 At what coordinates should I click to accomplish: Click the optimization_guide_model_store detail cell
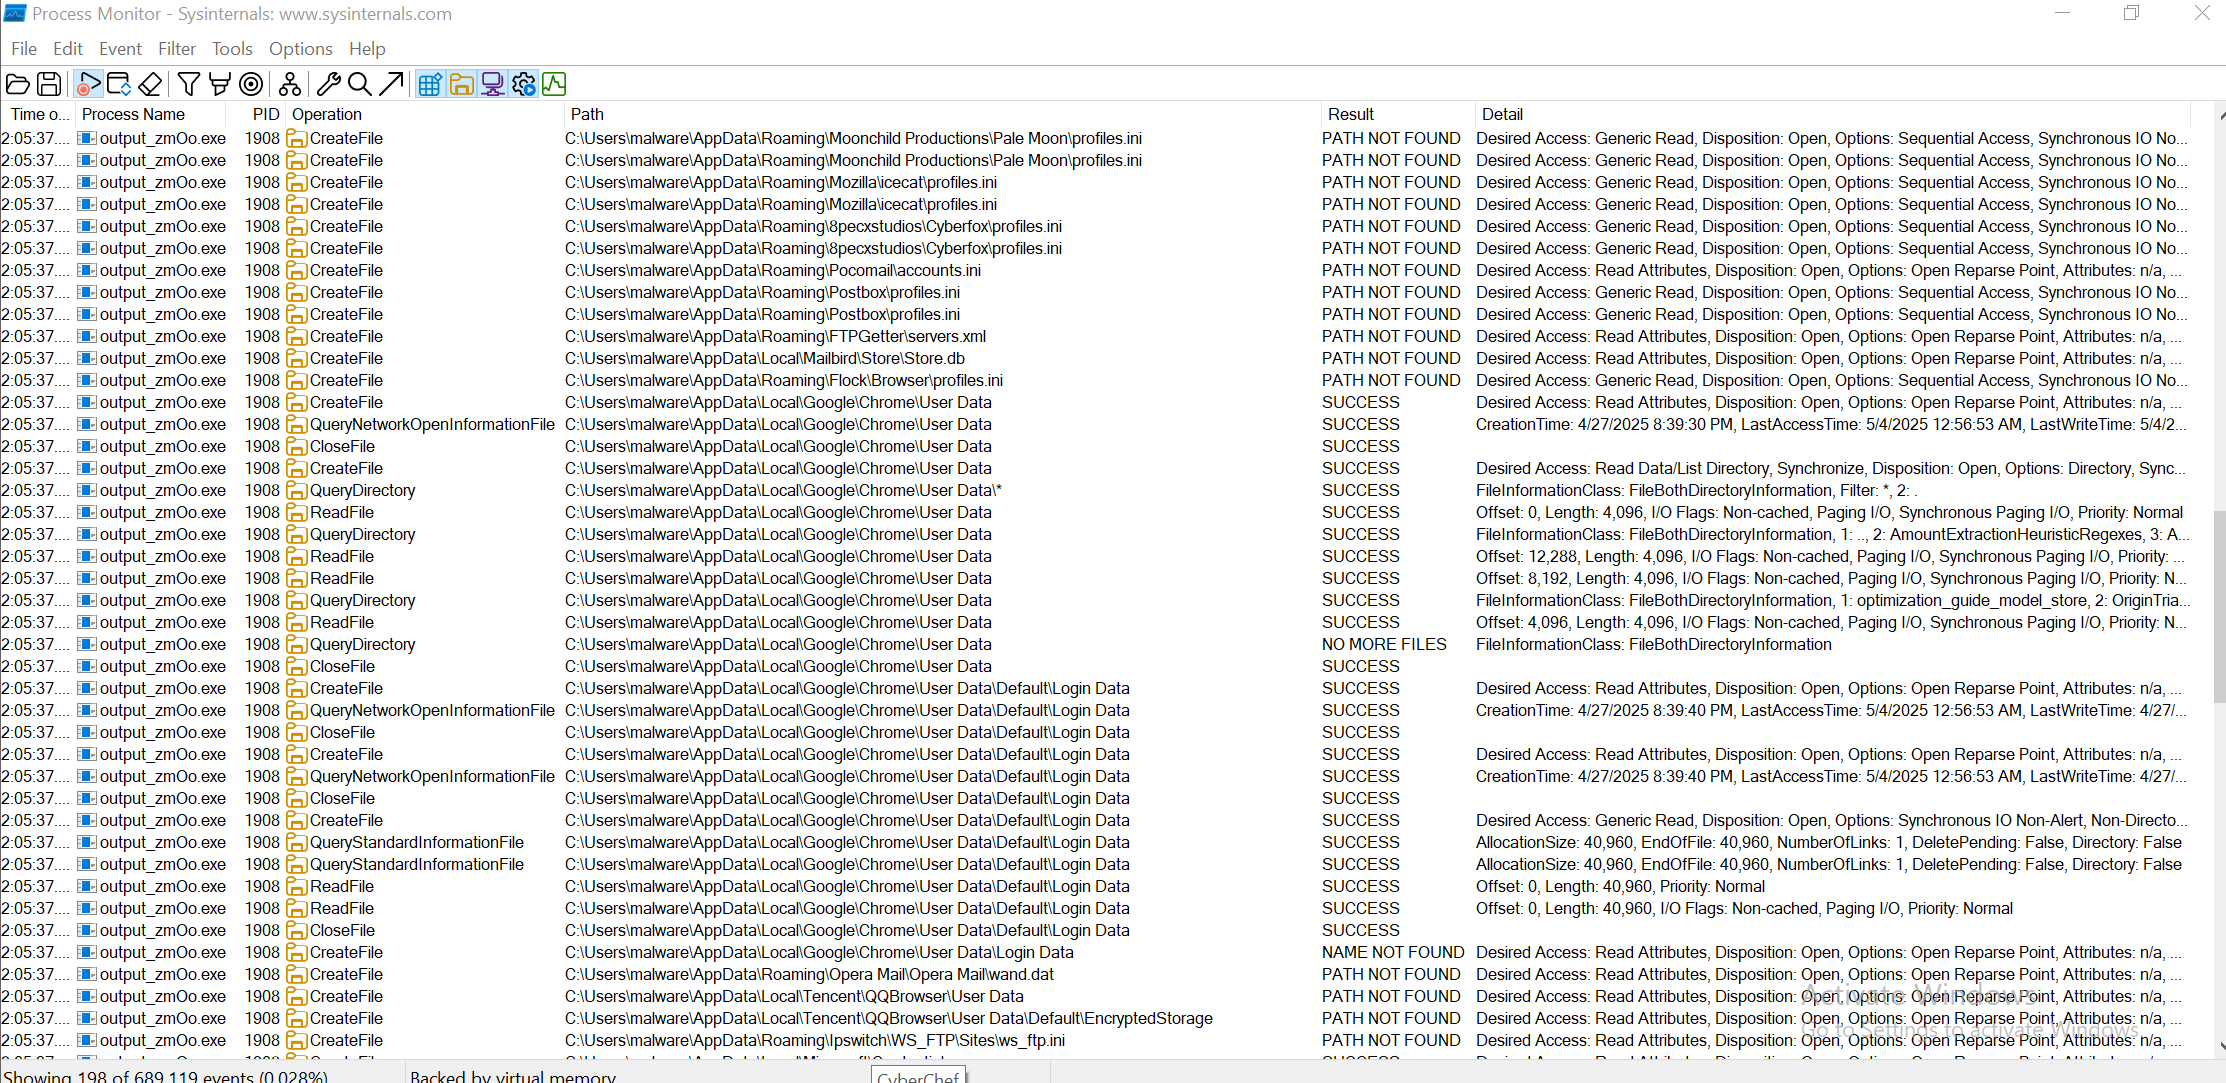[1833, 600]
